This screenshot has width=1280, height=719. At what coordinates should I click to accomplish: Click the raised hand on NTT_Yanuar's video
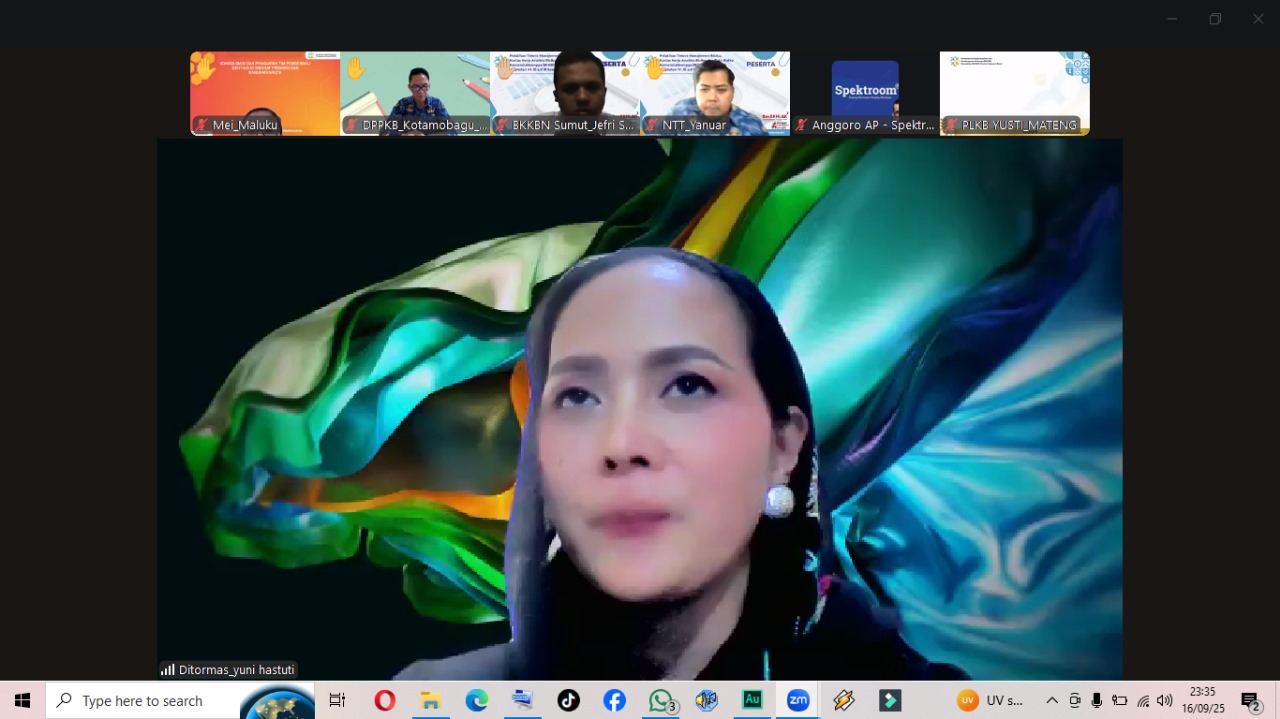[x=655, y=68]
